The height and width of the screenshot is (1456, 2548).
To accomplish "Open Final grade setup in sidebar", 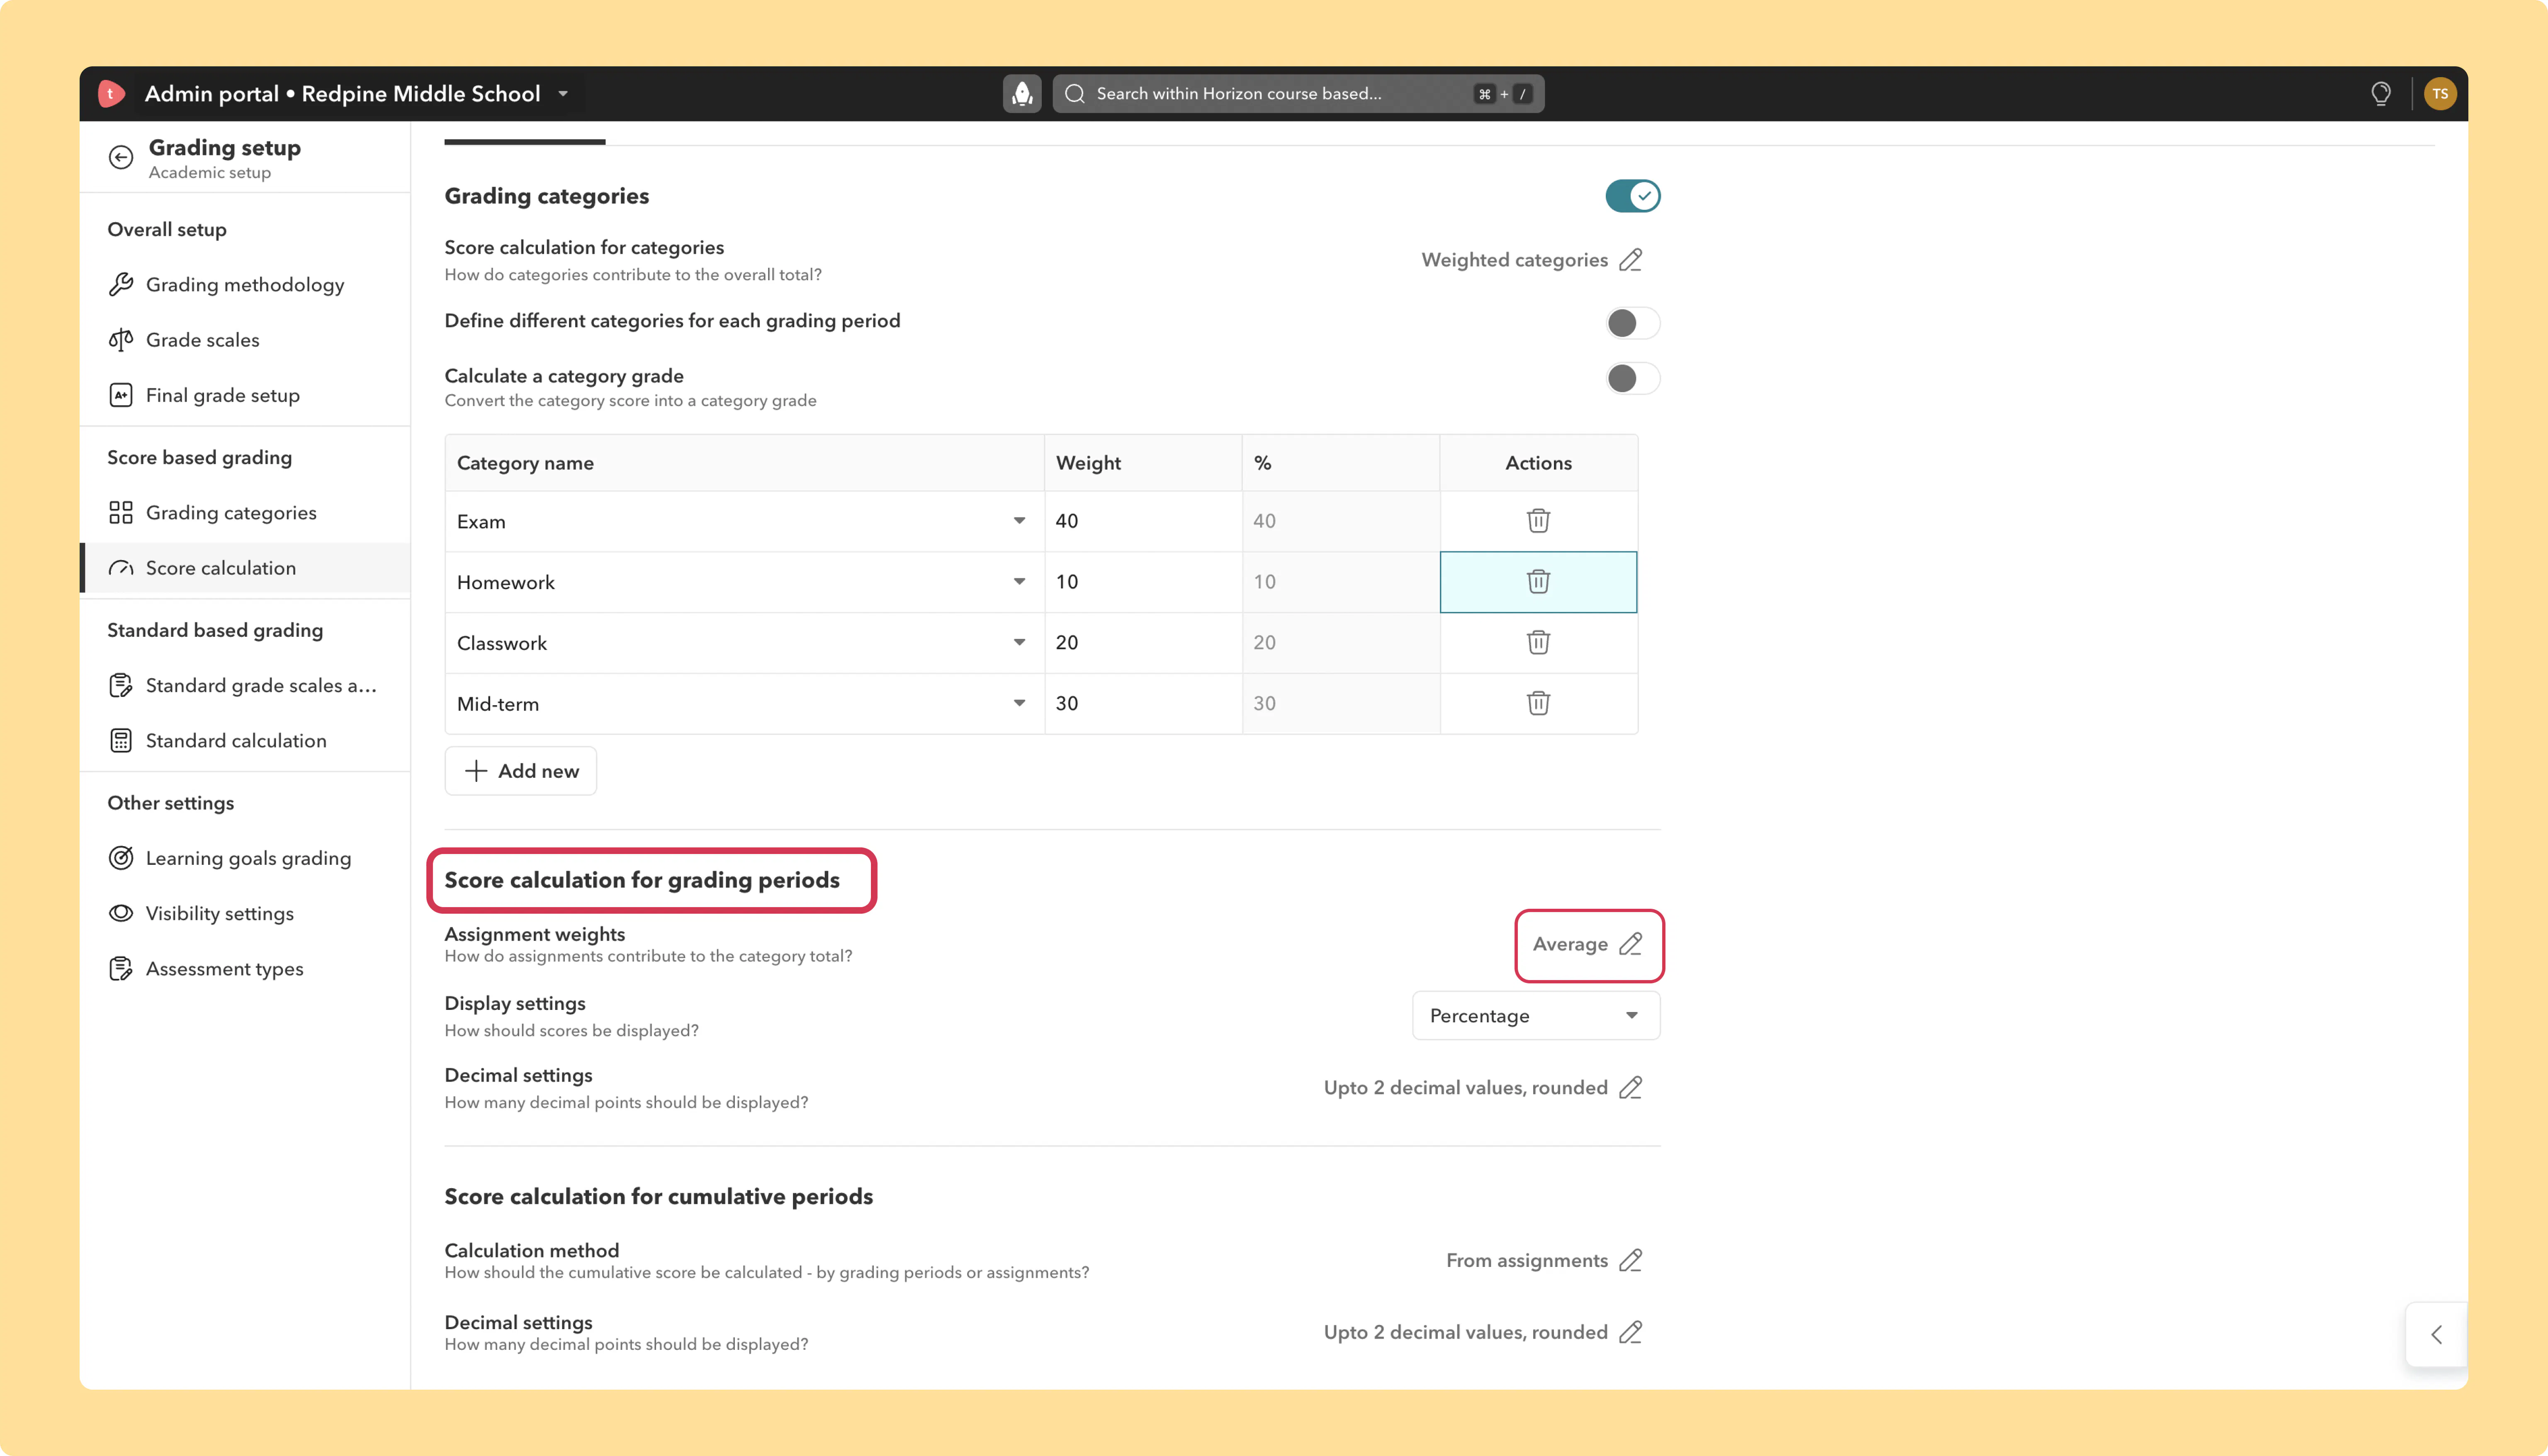I will pyautogui.click(x=245, y=395).
